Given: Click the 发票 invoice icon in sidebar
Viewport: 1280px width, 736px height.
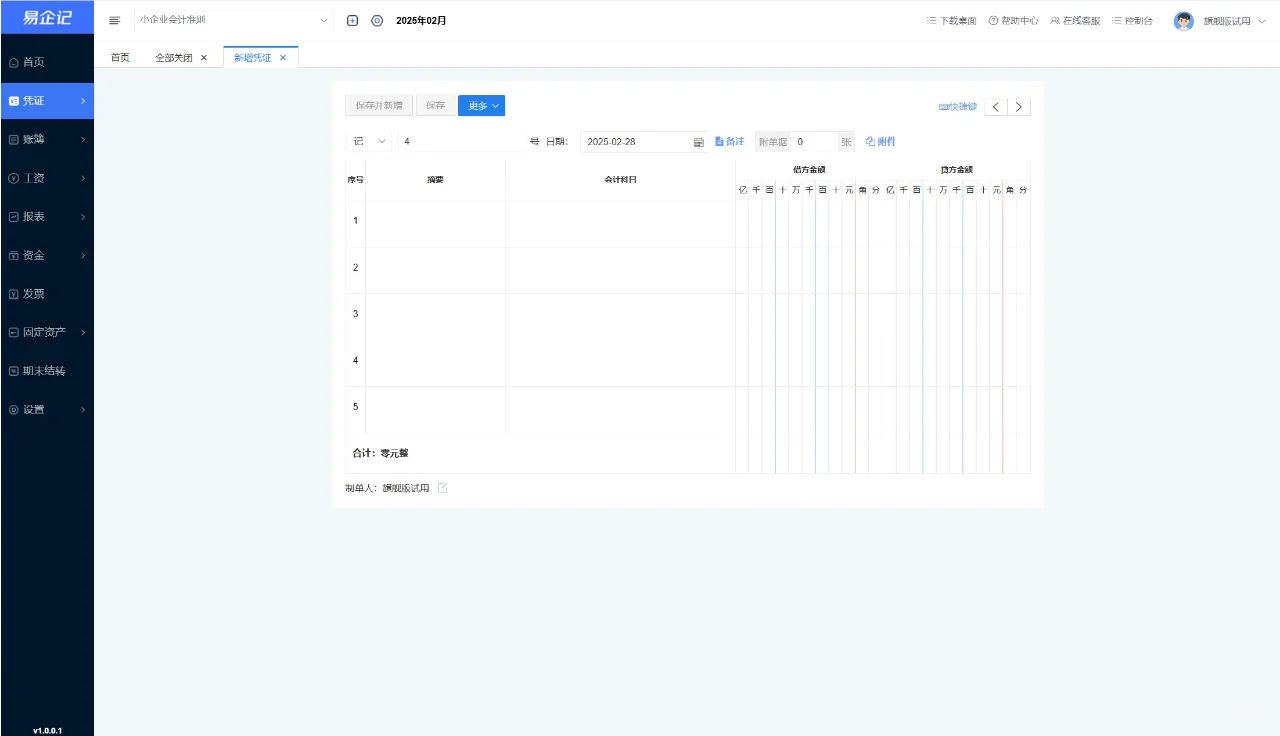Looking at the screenshot, I should (13, 294).
